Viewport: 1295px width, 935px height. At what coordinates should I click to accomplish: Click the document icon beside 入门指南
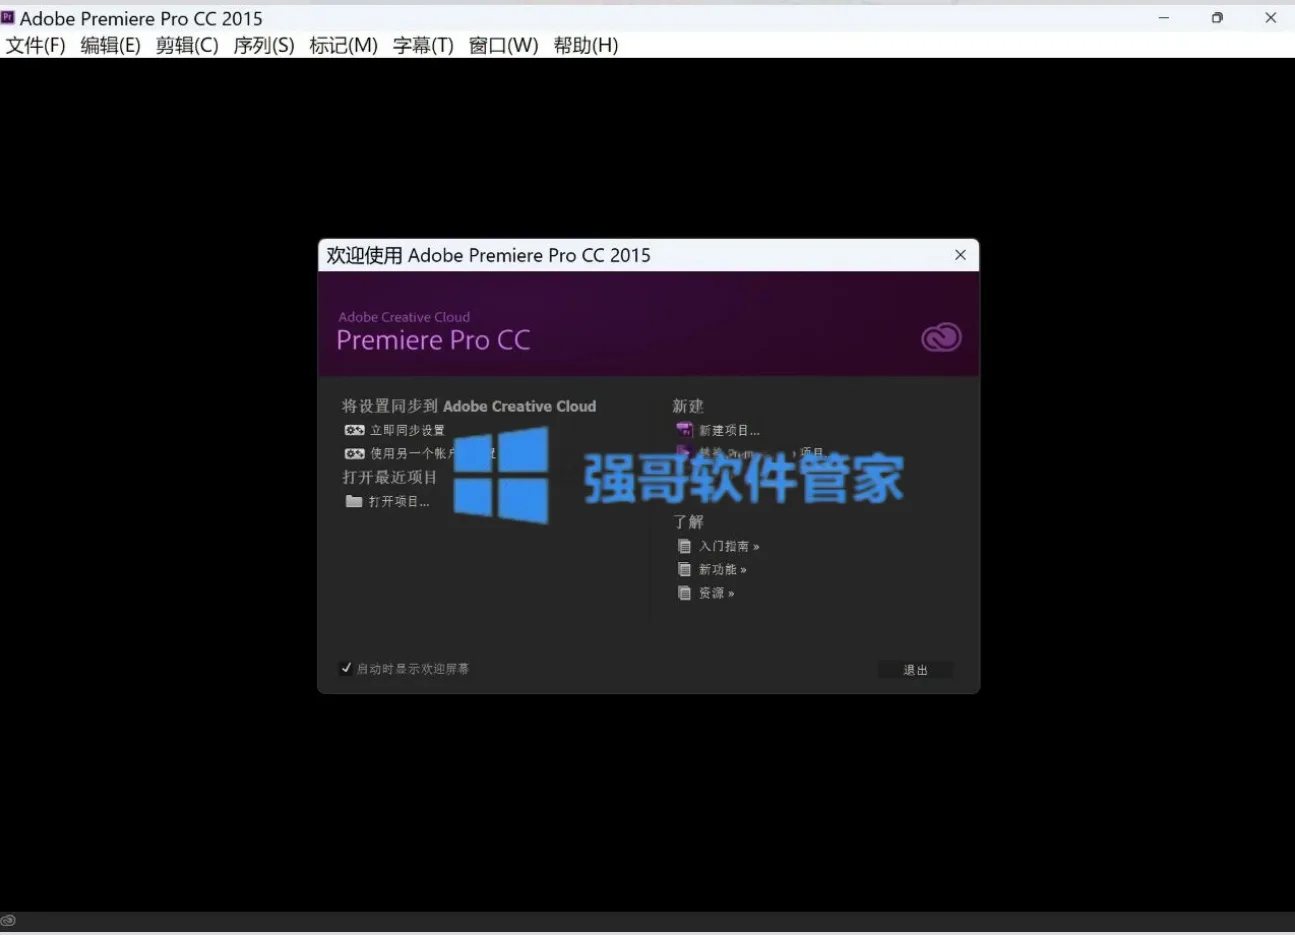(685, 546)
